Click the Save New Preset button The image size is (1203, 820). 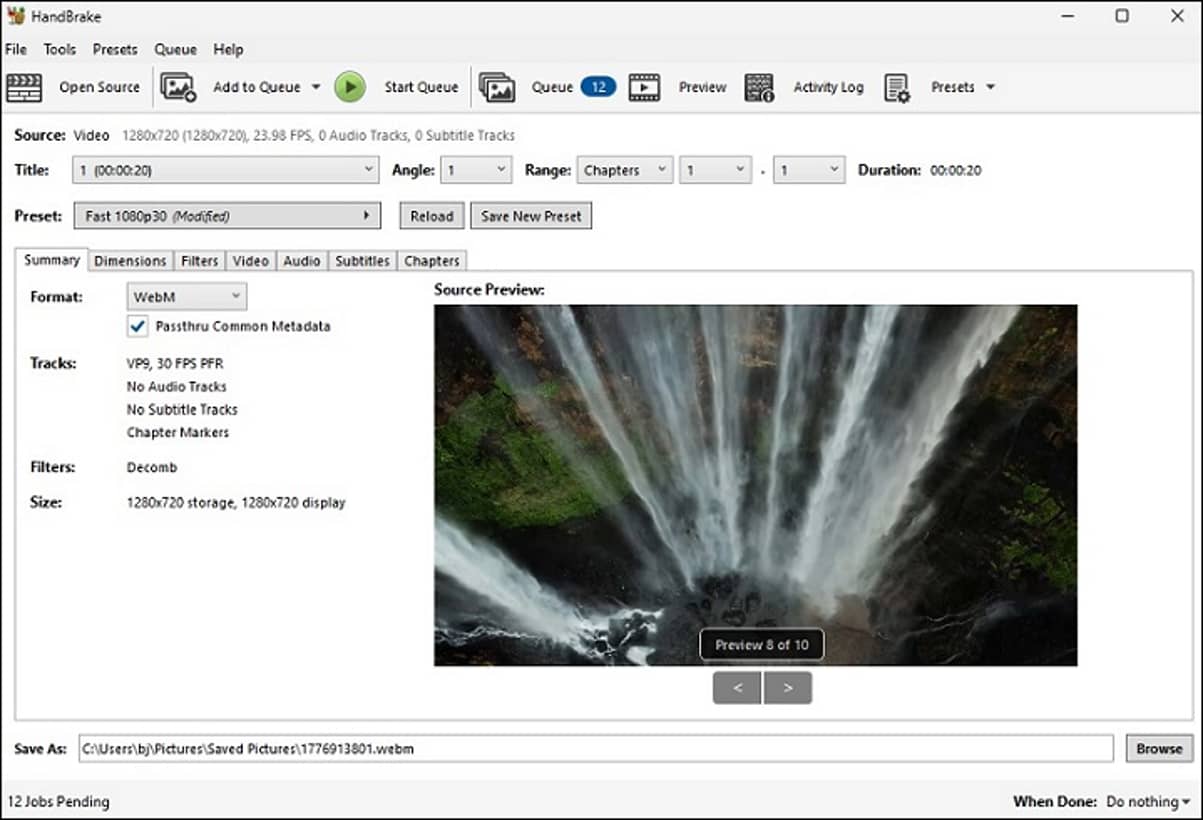point(531,215)
